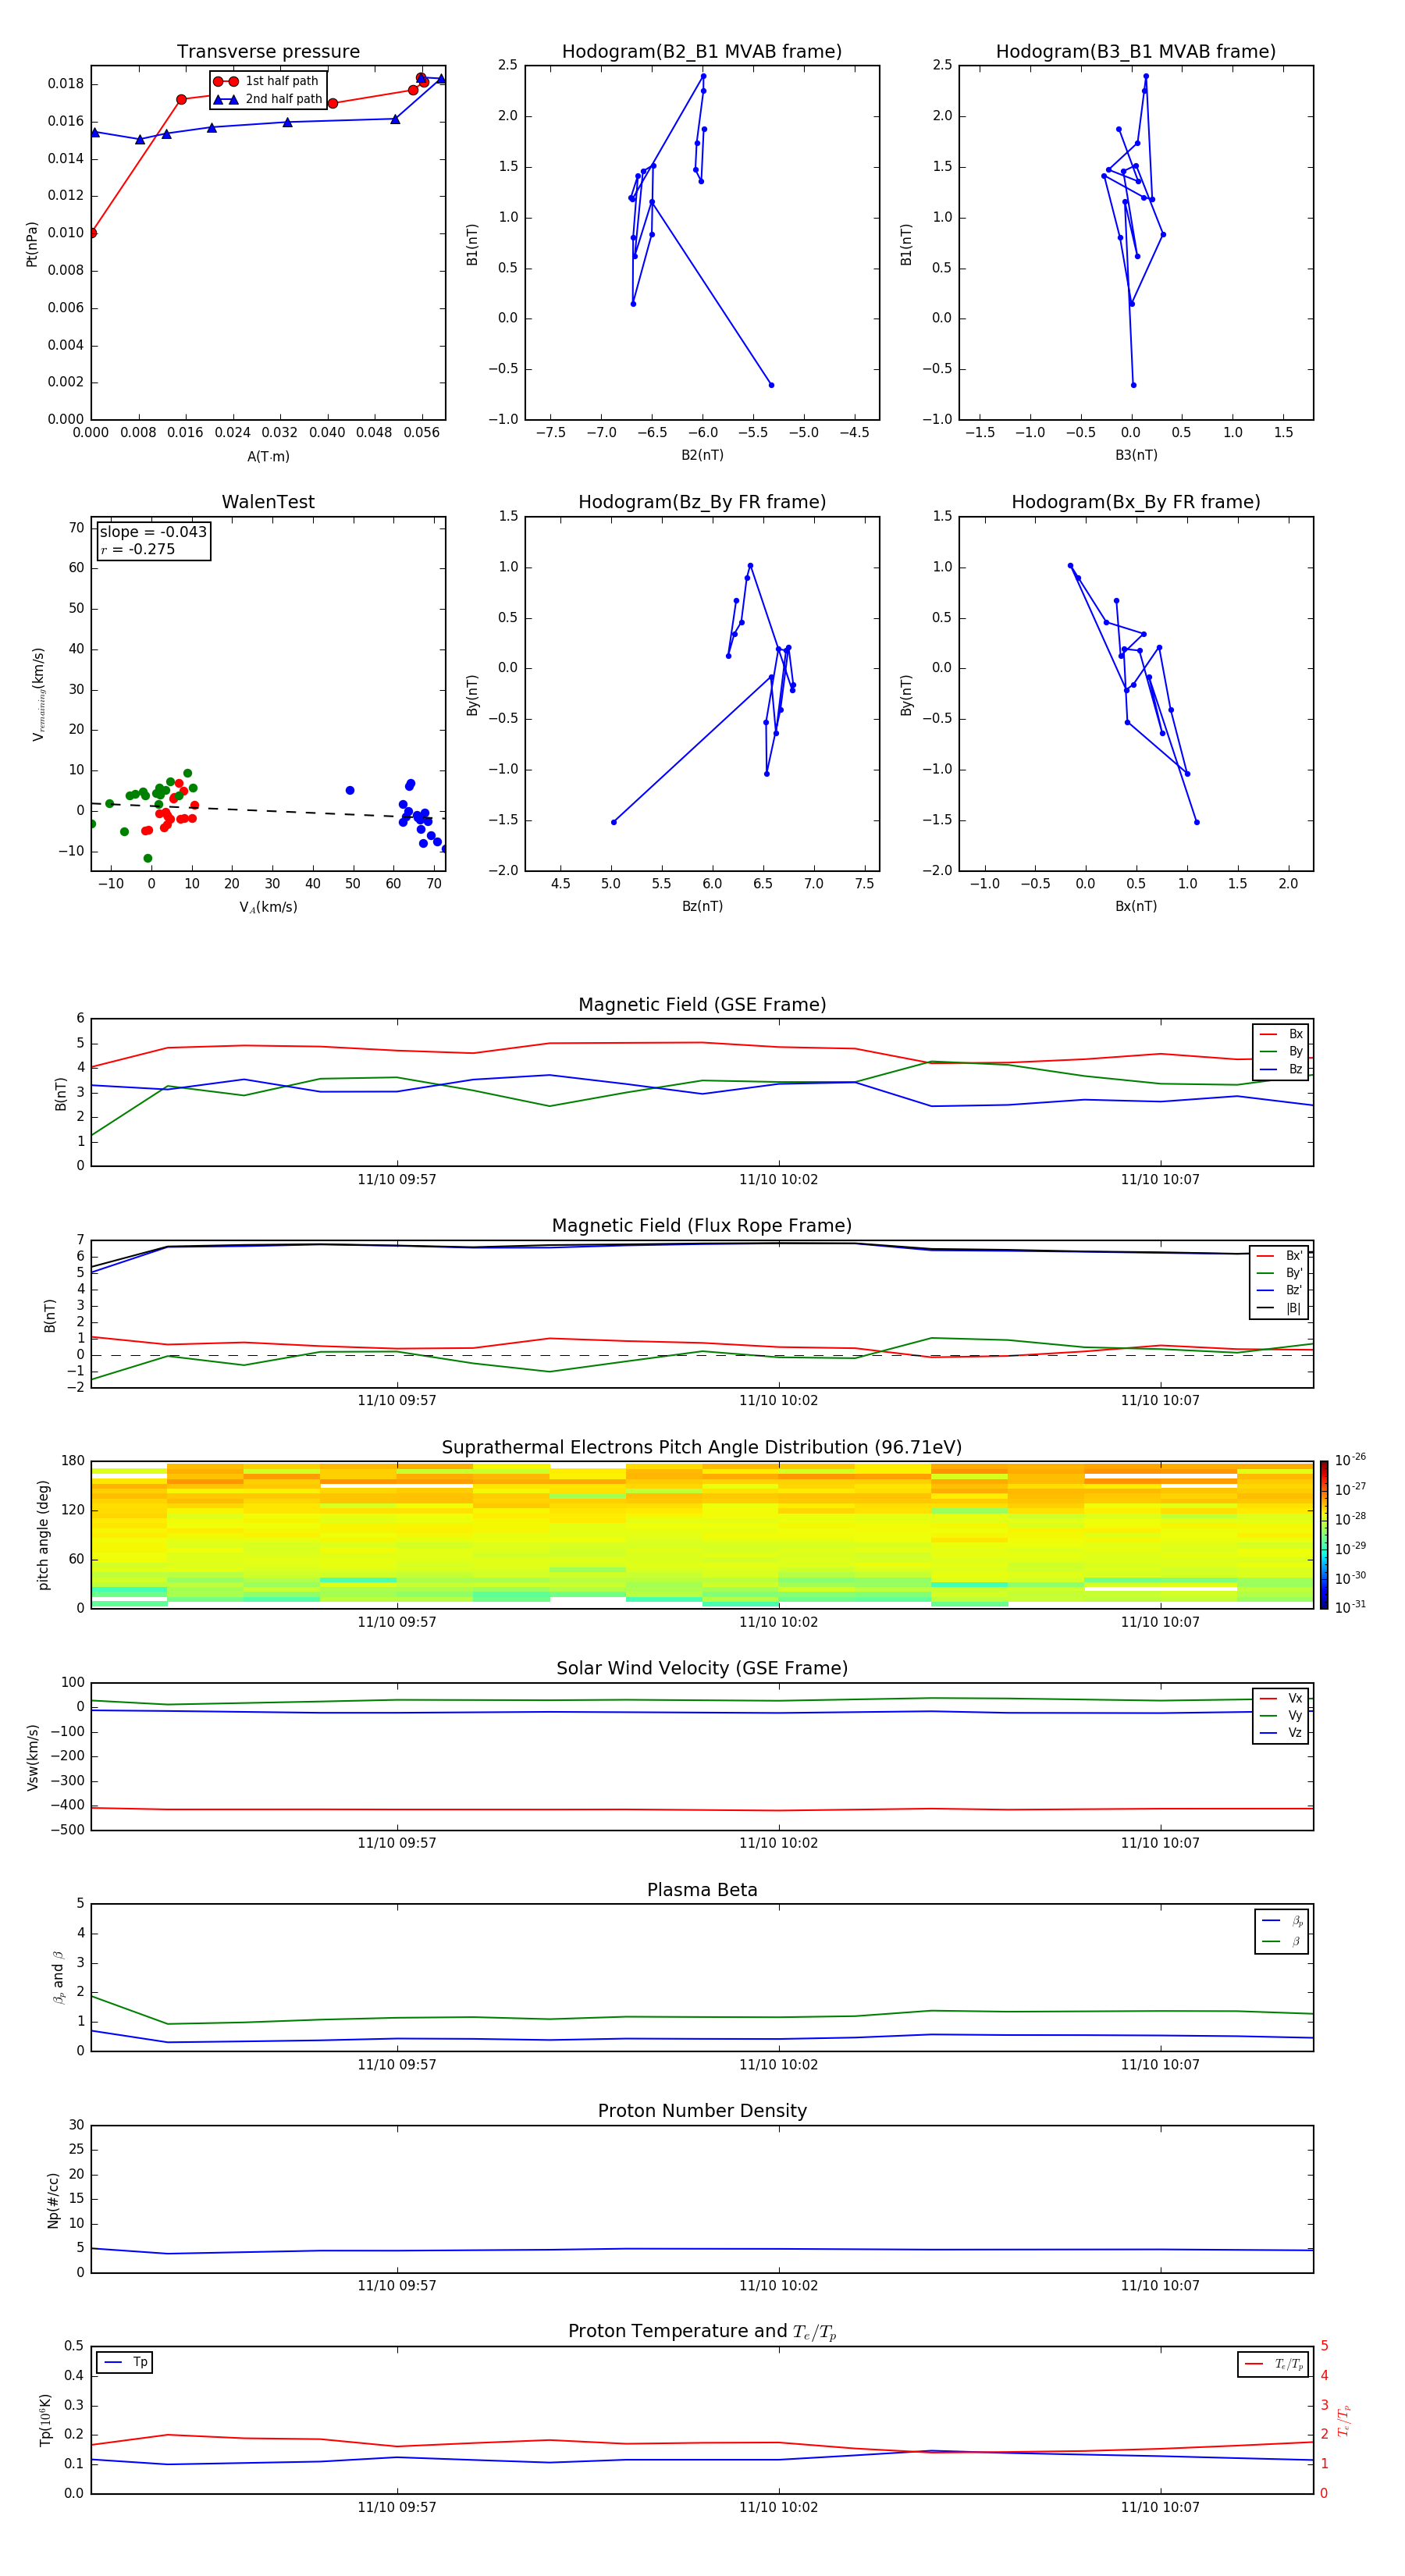This screenshot has height=2576, width=1405.
Task: Click the isolated blue dot near V_A 49 in WalenTest
Action: [350, 790]
